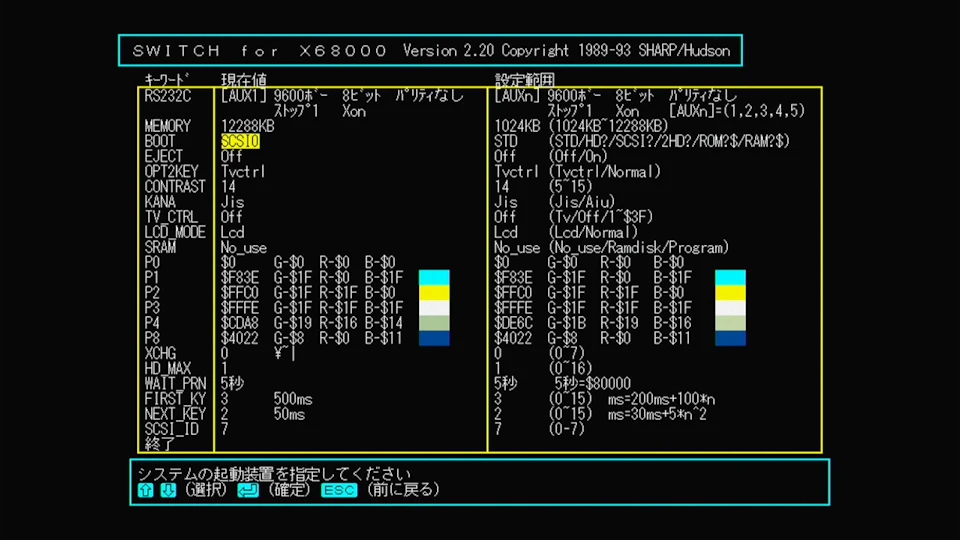Click the default white P3 swatch in 設定範囲
Viewport: 960px width, 540px height.
730,308
